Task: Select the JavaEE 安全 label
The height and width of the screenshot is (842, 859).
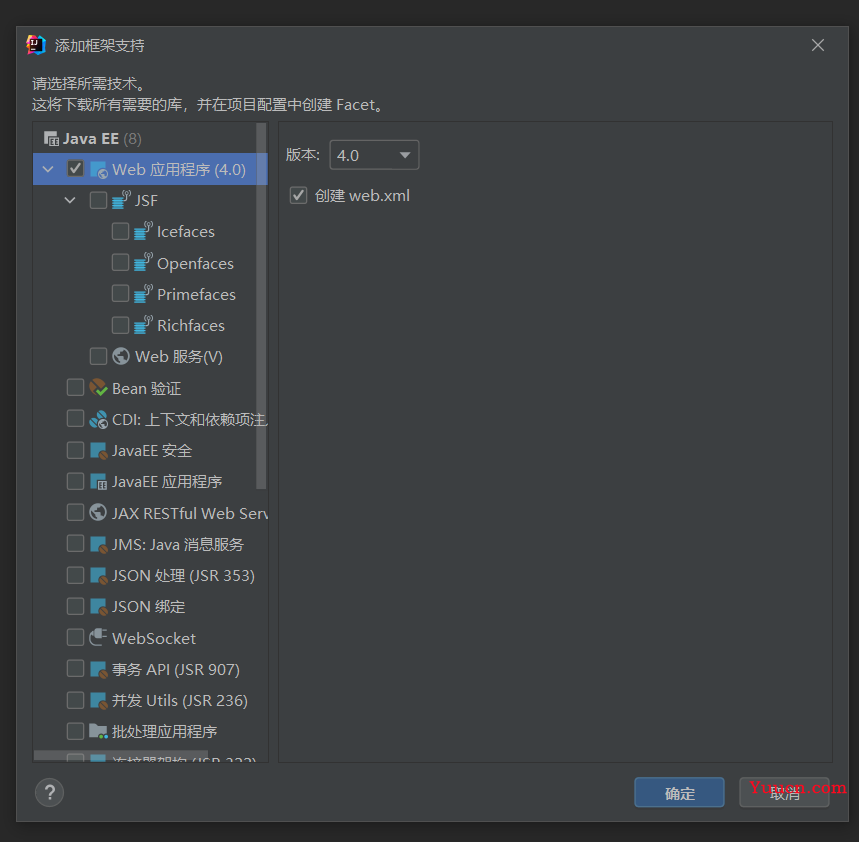Action: coord(152,451)
